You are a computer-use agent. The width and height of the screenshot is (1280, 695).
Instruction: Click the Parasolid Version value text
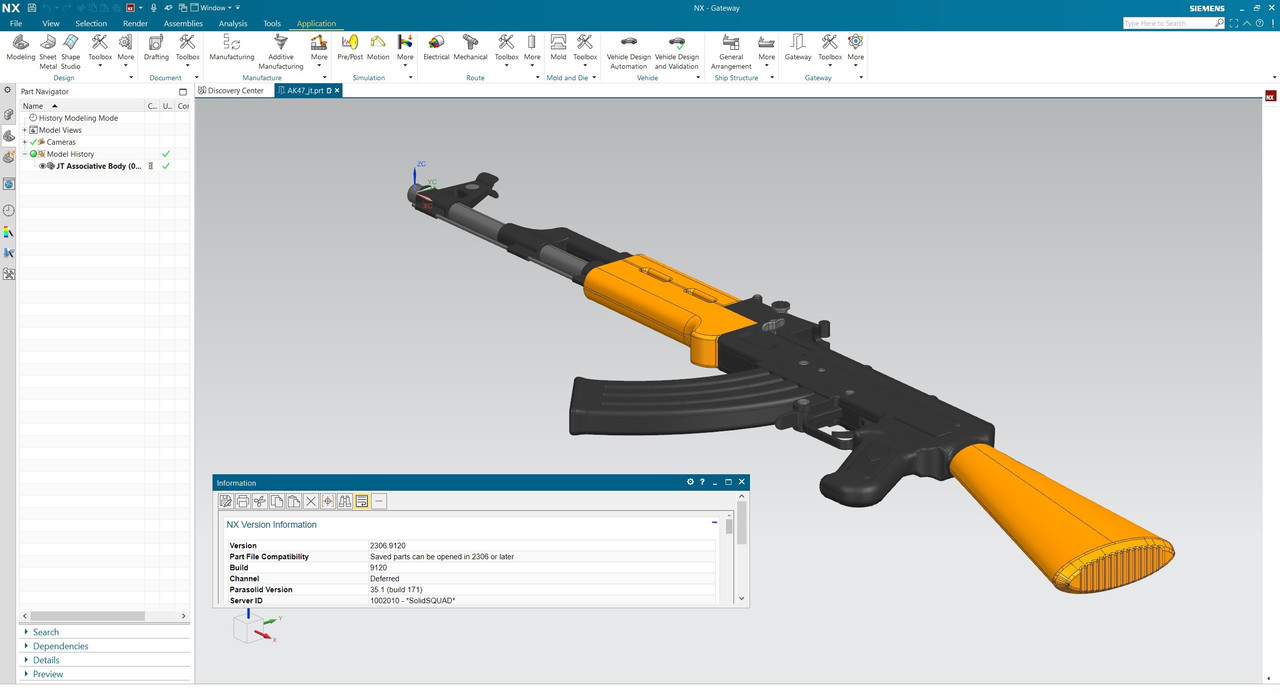pos(397,589)
